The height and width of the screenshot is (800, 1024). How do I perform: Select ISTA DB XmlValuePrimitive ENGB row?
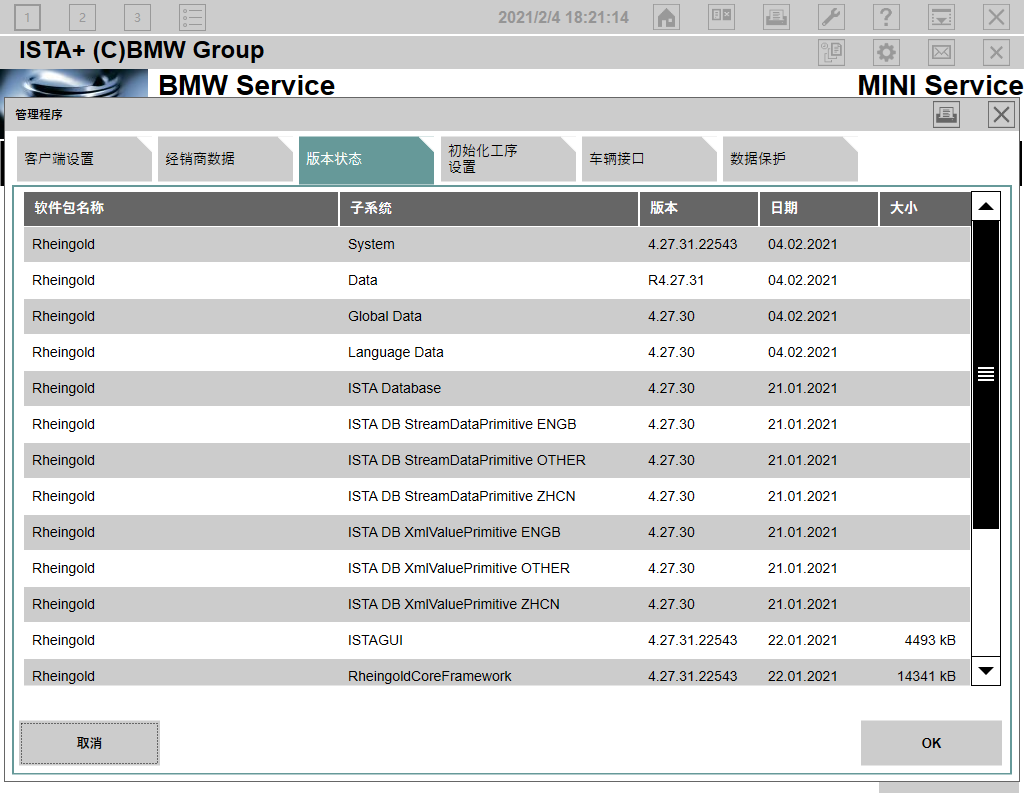497,532
